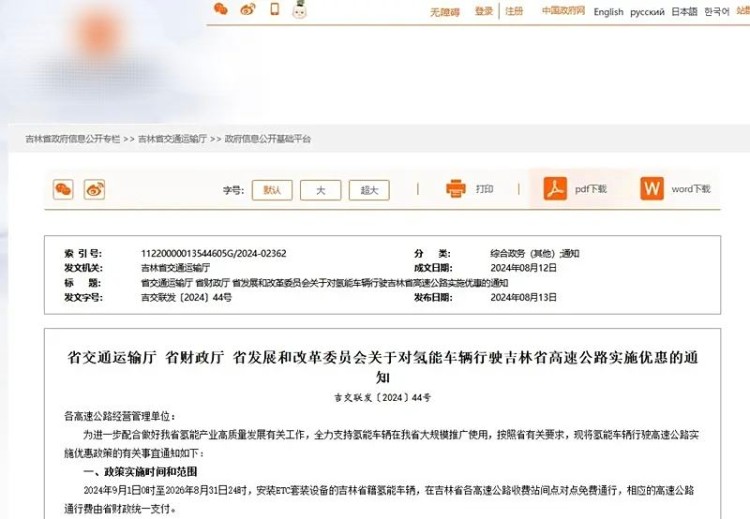This screenshot has width=750, height=519.
Task: Click the mascot avatar icon in header
Action: 298,10
